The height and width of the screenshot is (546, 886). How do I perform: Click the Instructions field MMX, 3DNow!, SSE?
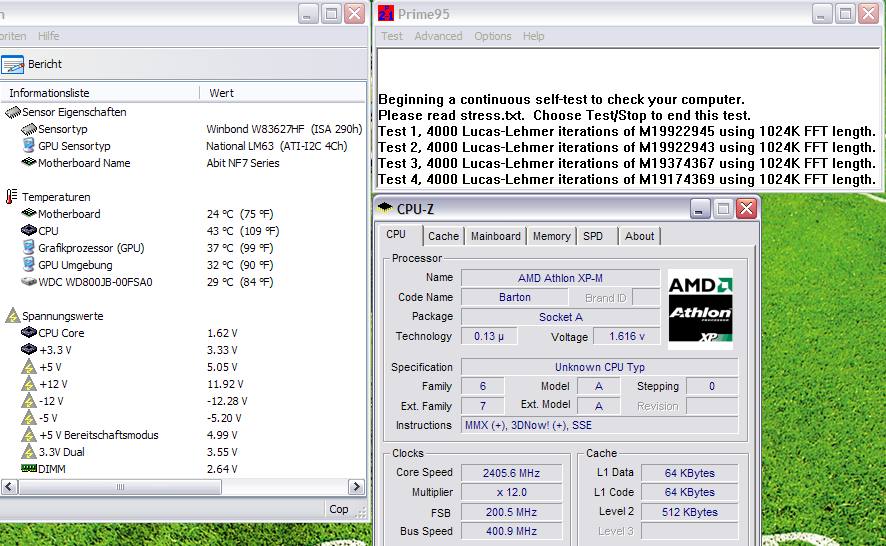600,425
